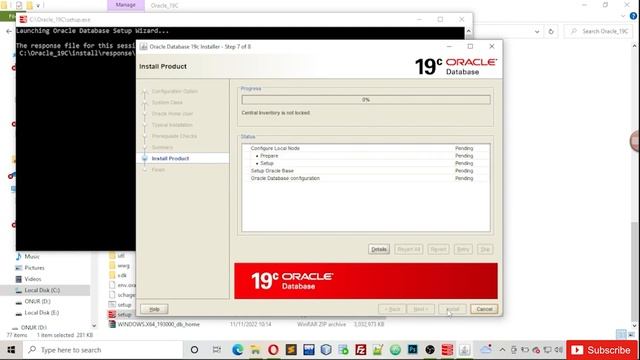The image size is (640, 360).
Task: Cancel the Oracle Database installation
Action: 484,309
